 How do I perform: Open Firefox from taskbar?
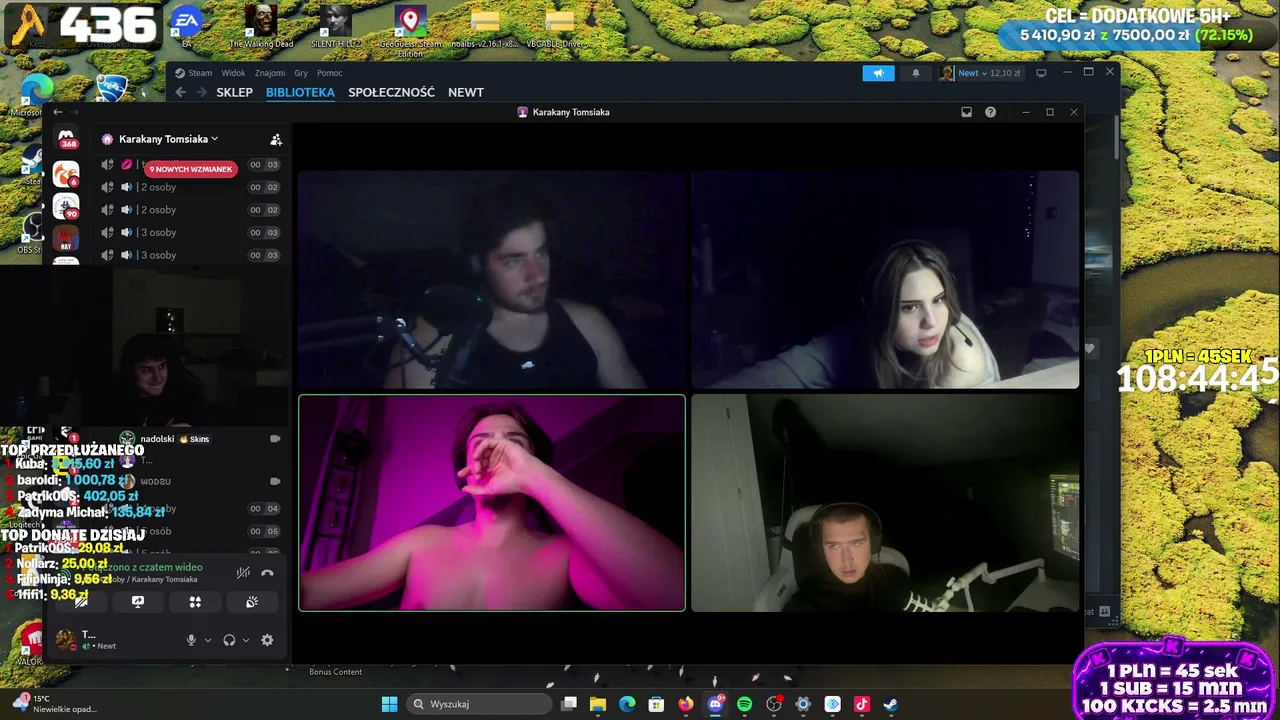(x=685, y=704)
